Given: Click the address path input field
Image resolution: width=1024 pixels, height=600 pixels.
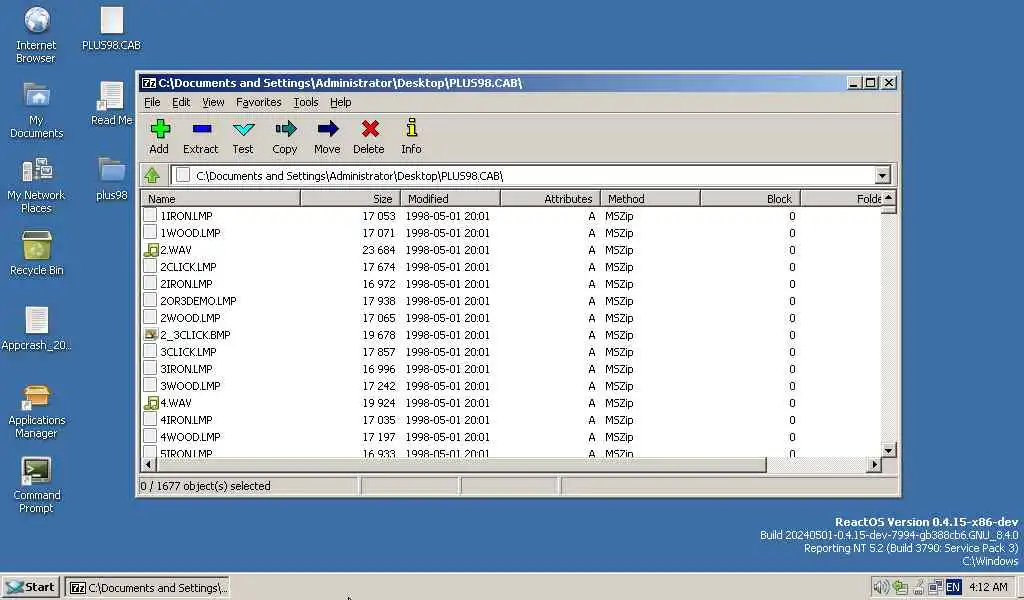Looking at the screenshot, I should click(523, 175).
